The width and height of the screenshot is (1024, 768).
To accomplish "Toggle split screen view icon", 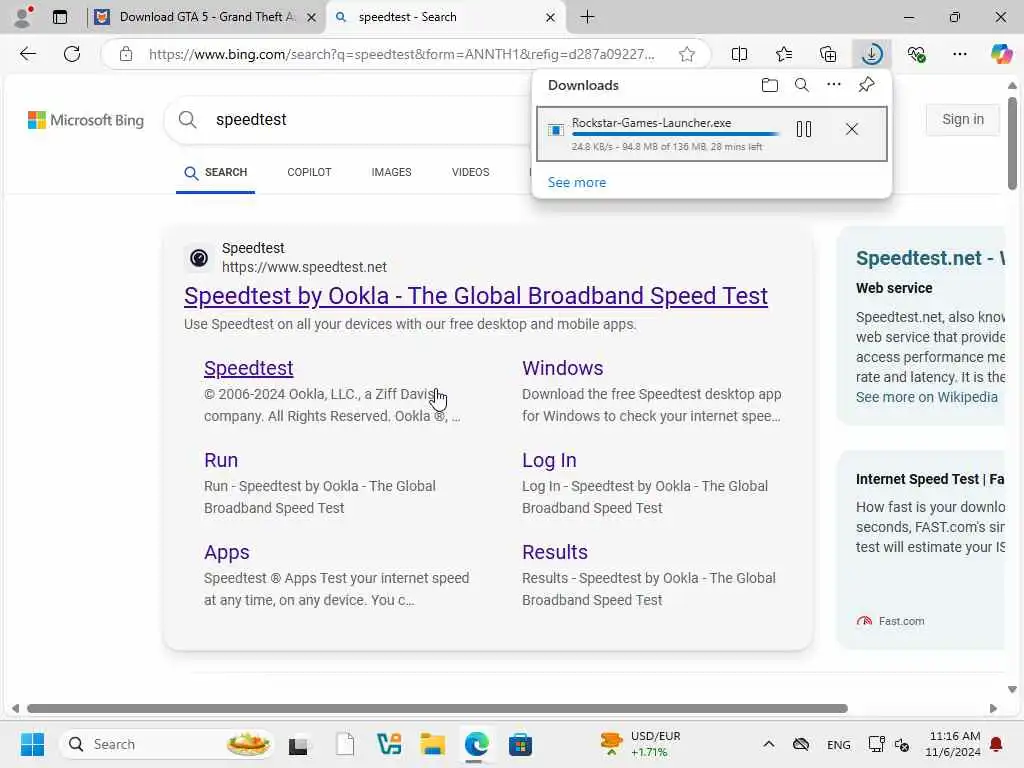I will [739, 54].
